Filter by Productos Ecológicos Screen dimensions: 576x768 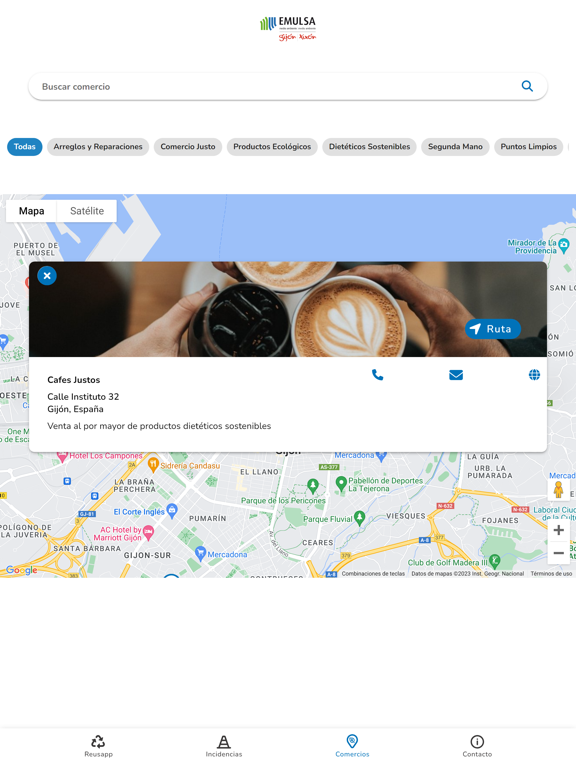point(272,146)
